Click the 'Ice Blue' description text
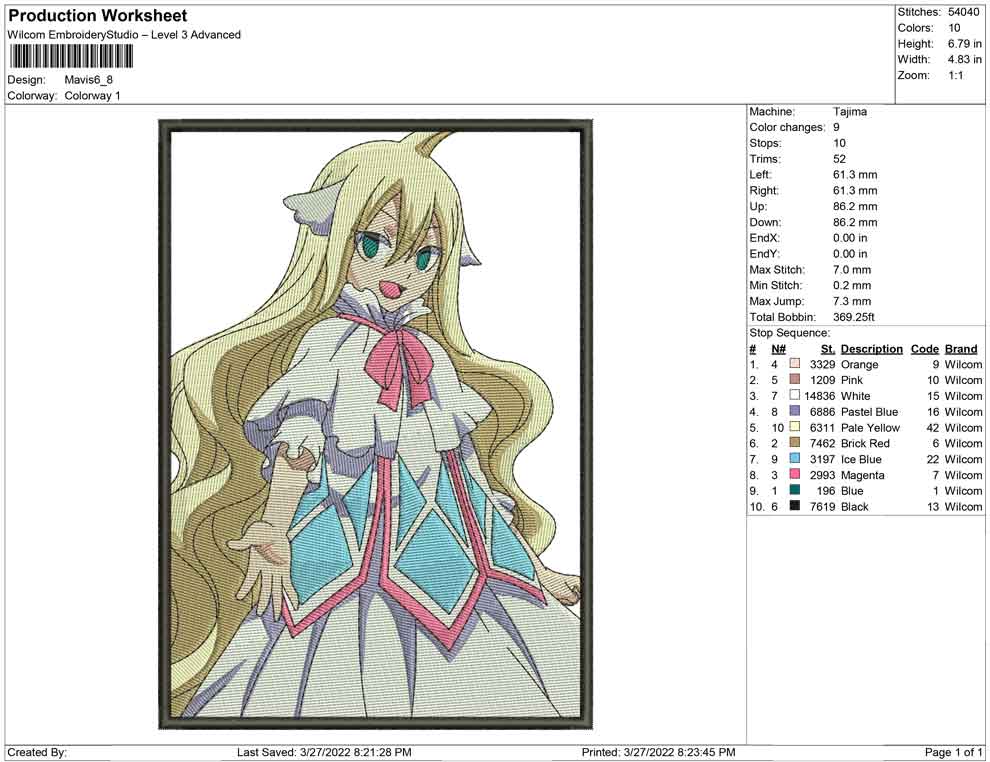This screenshot has width=990, height=762. click(861, 459)
